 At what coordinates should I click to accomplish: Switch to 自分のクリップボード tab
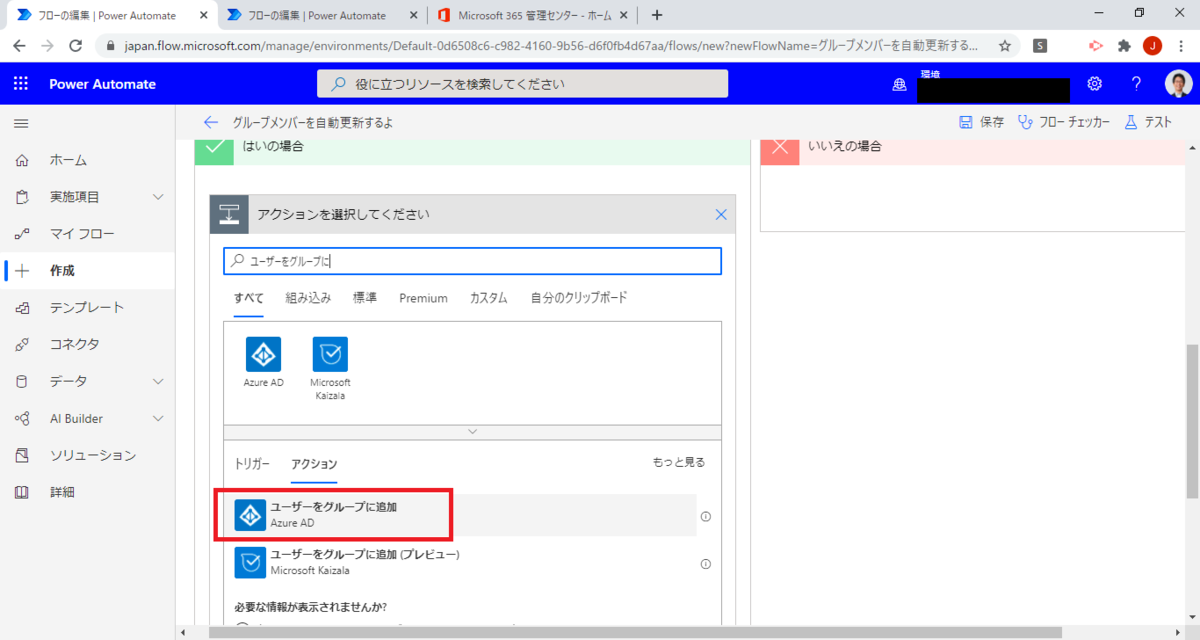[579, 298]
